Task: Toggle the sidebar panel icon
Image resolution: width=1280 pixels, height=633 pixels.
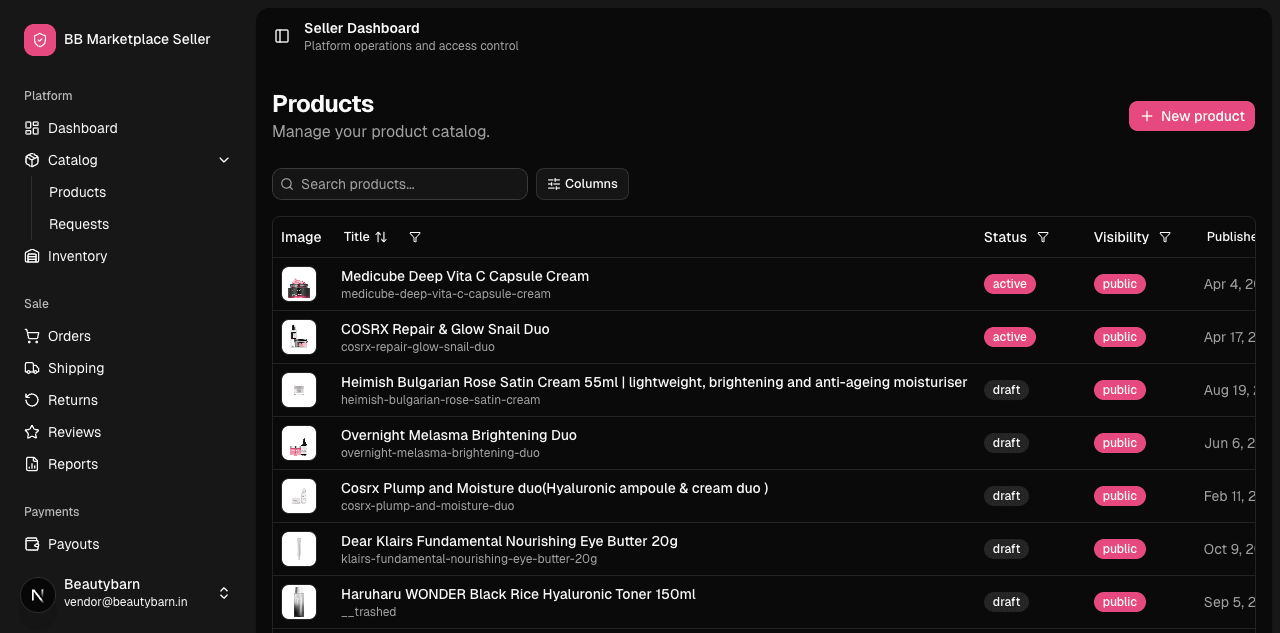Action: (x=282, y=36)
